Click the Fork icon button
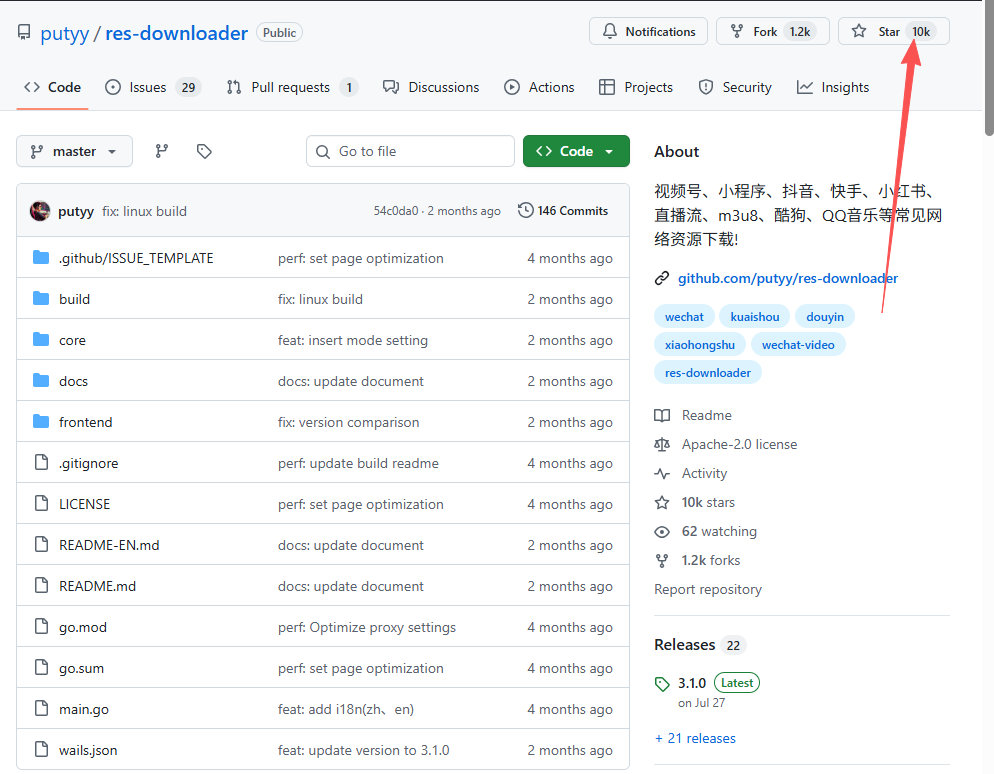This screenshot has height=774, width=994. click(737, 31)
